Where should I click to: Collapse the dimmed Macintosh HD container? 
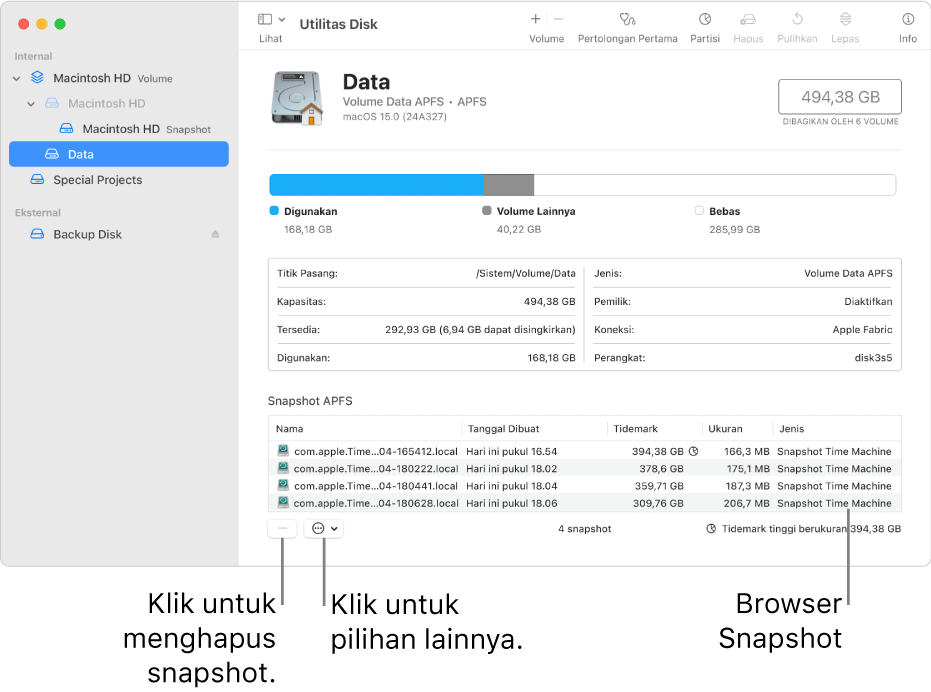pos(31,104)
